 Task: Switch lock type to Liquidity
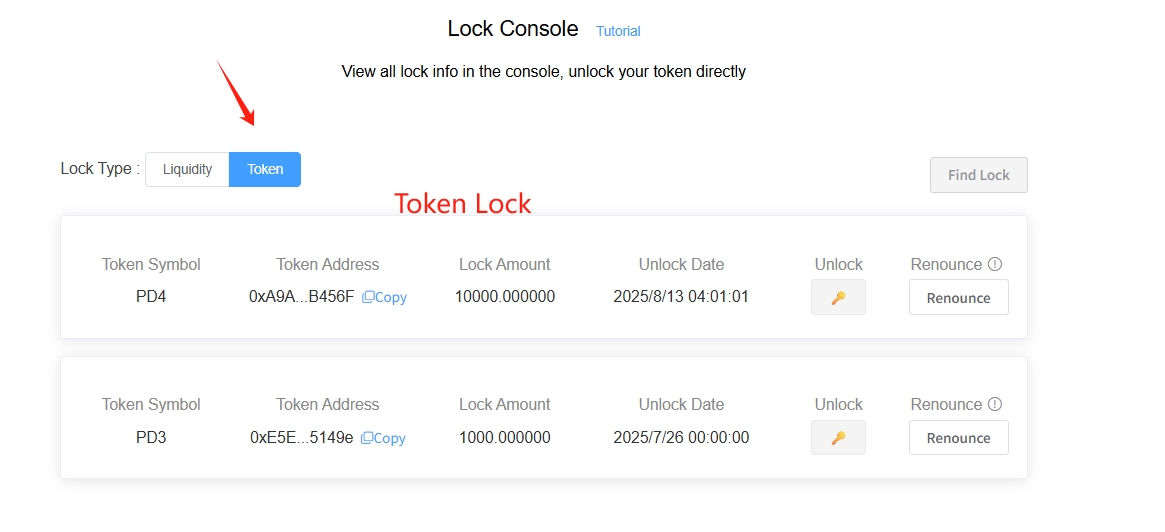click(187, 169)
